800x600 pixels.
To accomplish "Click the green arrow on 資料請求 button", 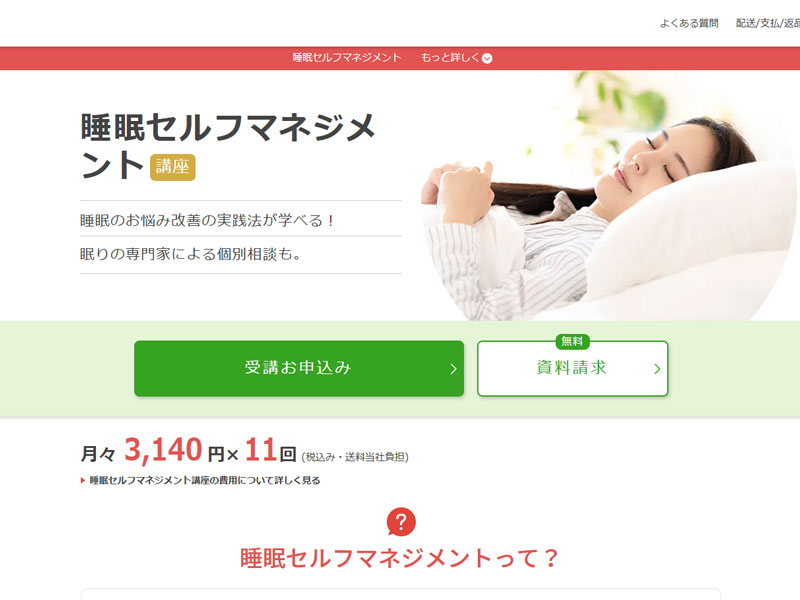I will point(657,369).
